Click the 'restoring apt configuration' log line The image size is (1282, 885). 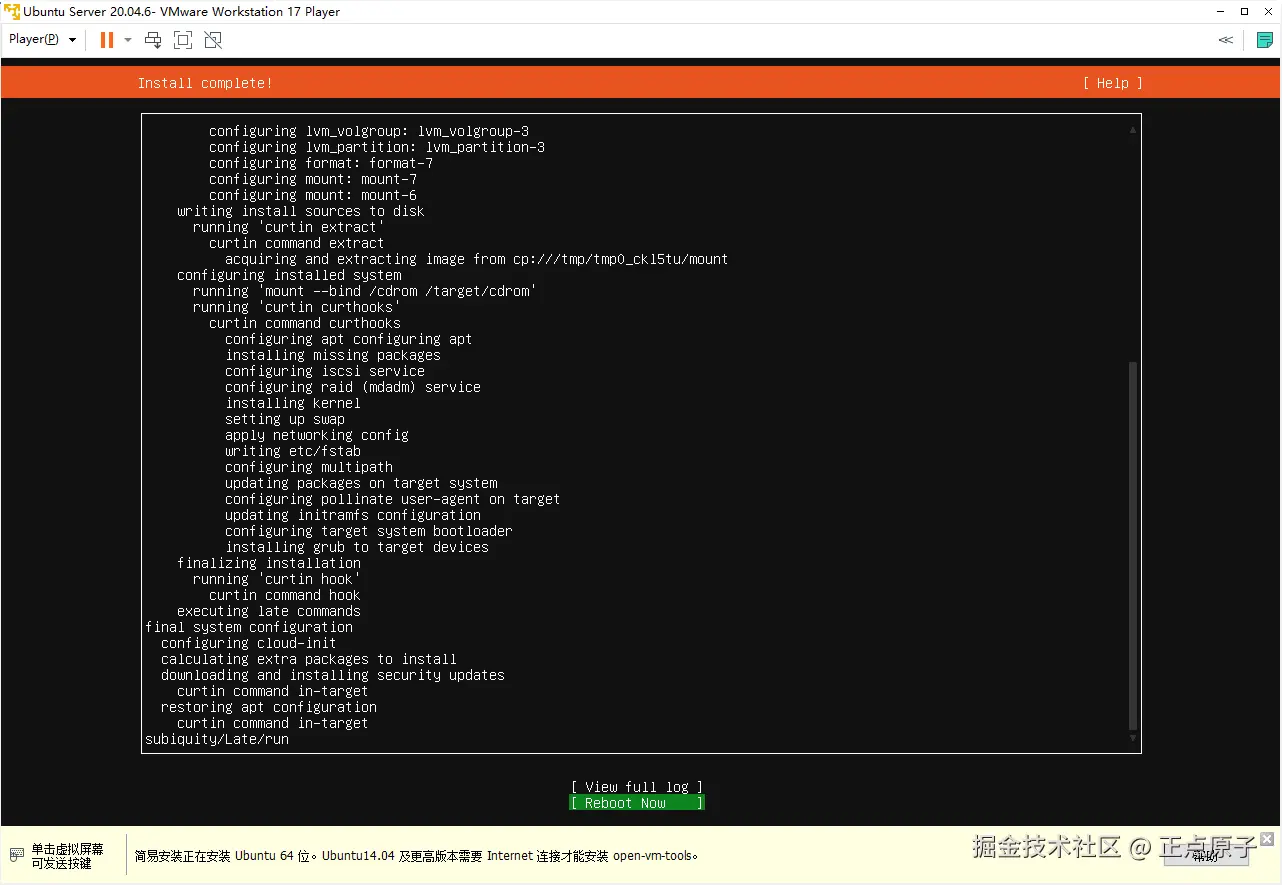coord(269,707)
